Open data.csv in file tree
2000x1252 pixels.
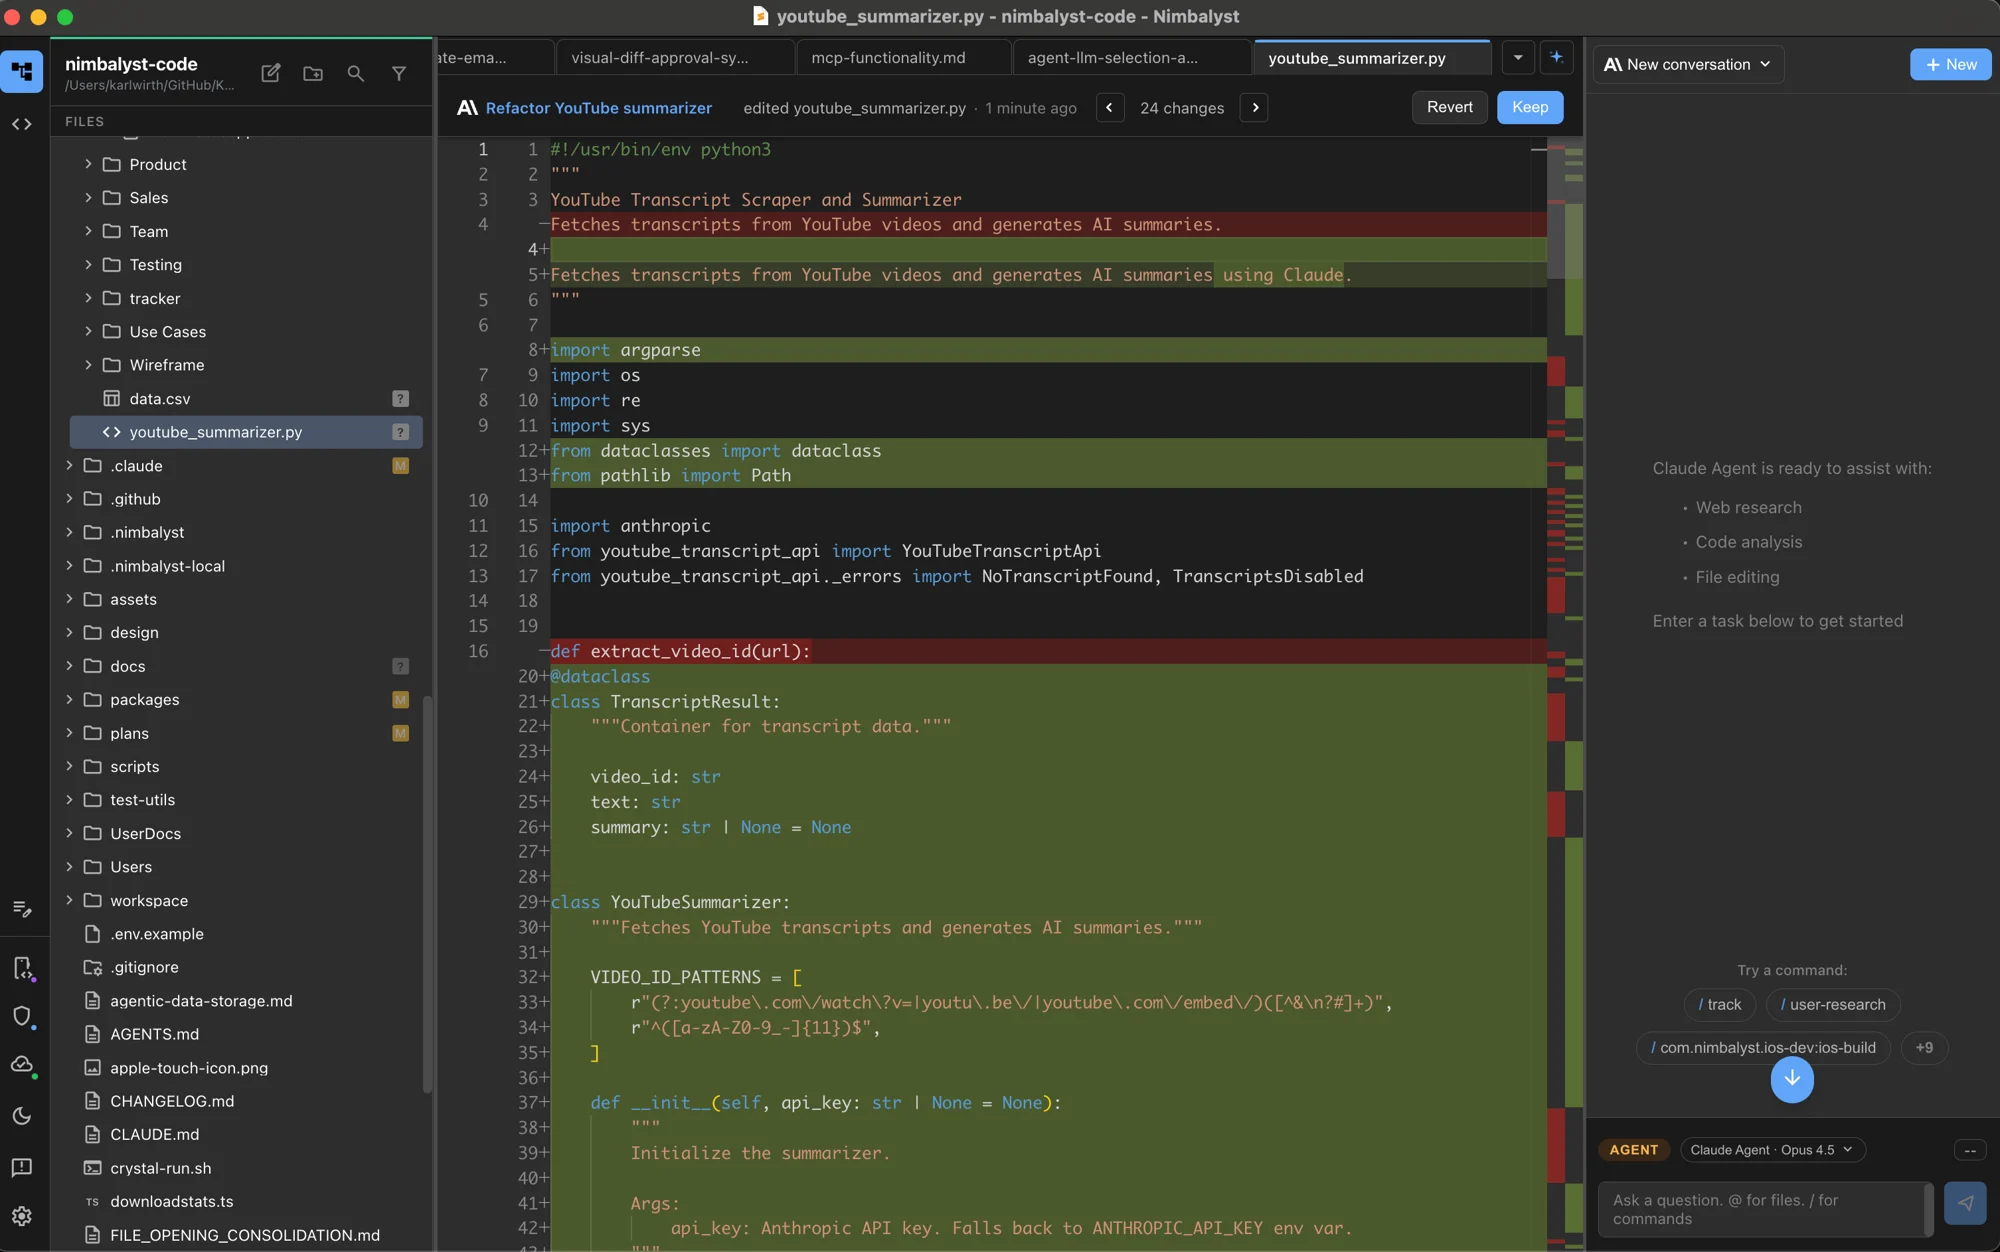point(159,398)
